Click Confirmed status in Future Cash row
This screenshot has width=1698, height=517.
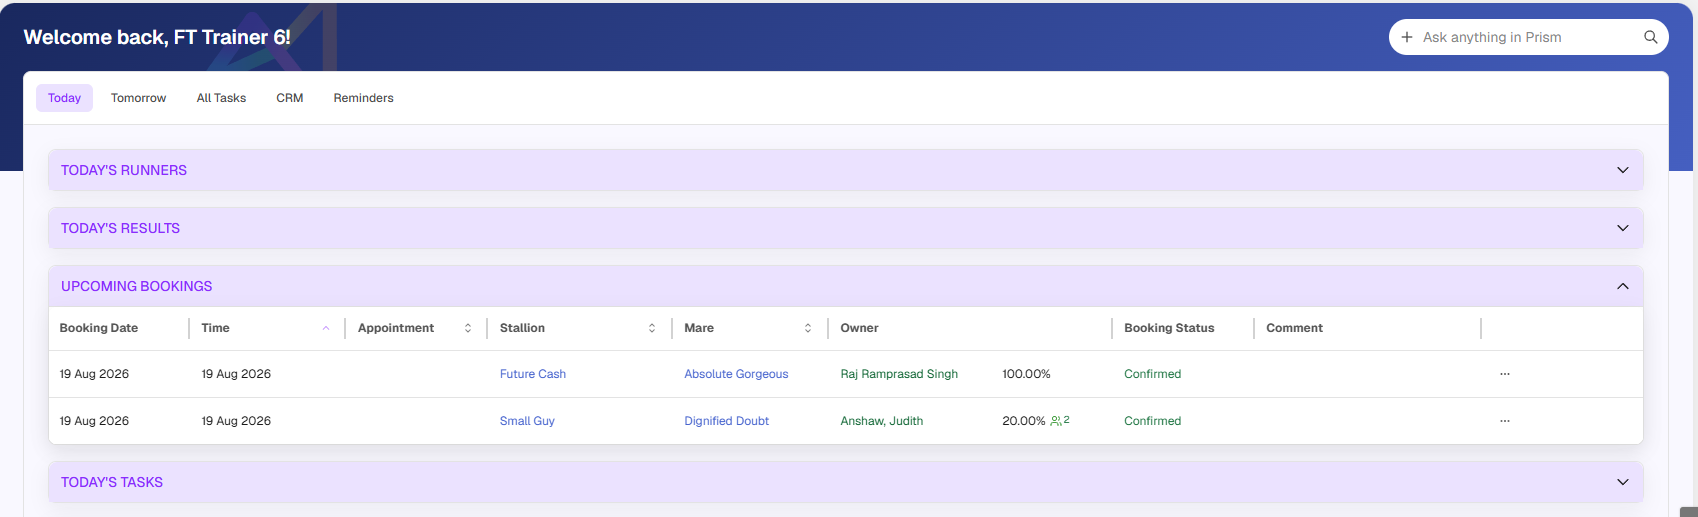[x=1152, y=374]
